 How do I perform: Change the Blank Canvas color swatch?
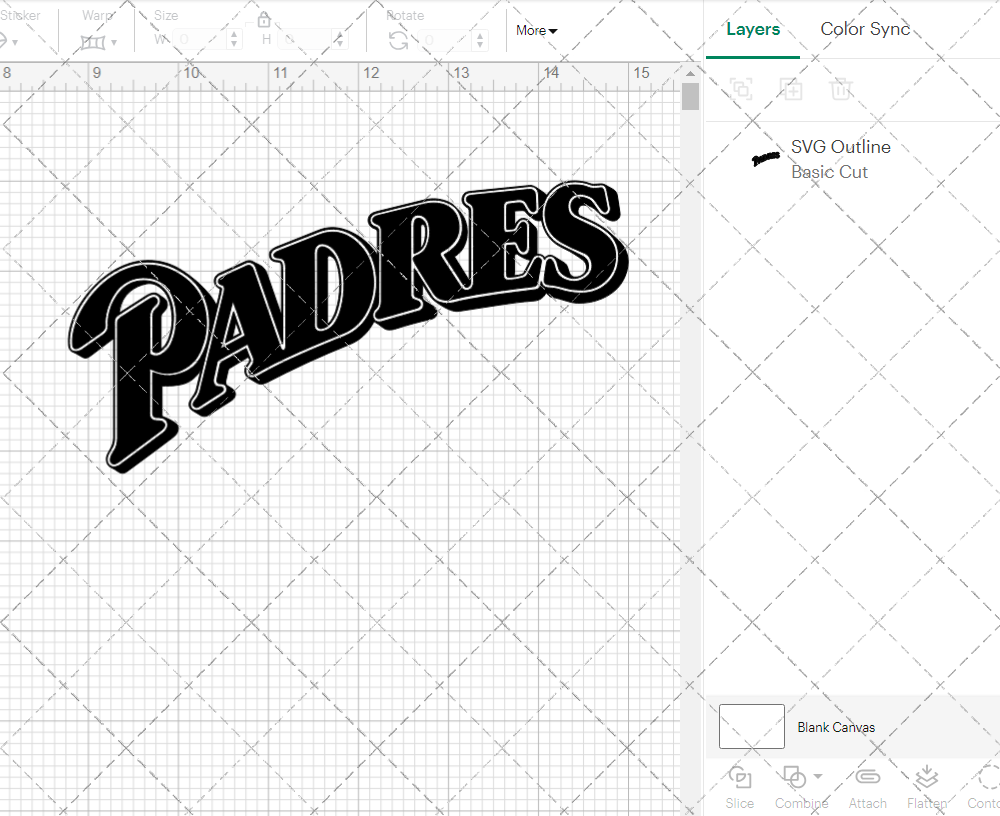point(751,727)
